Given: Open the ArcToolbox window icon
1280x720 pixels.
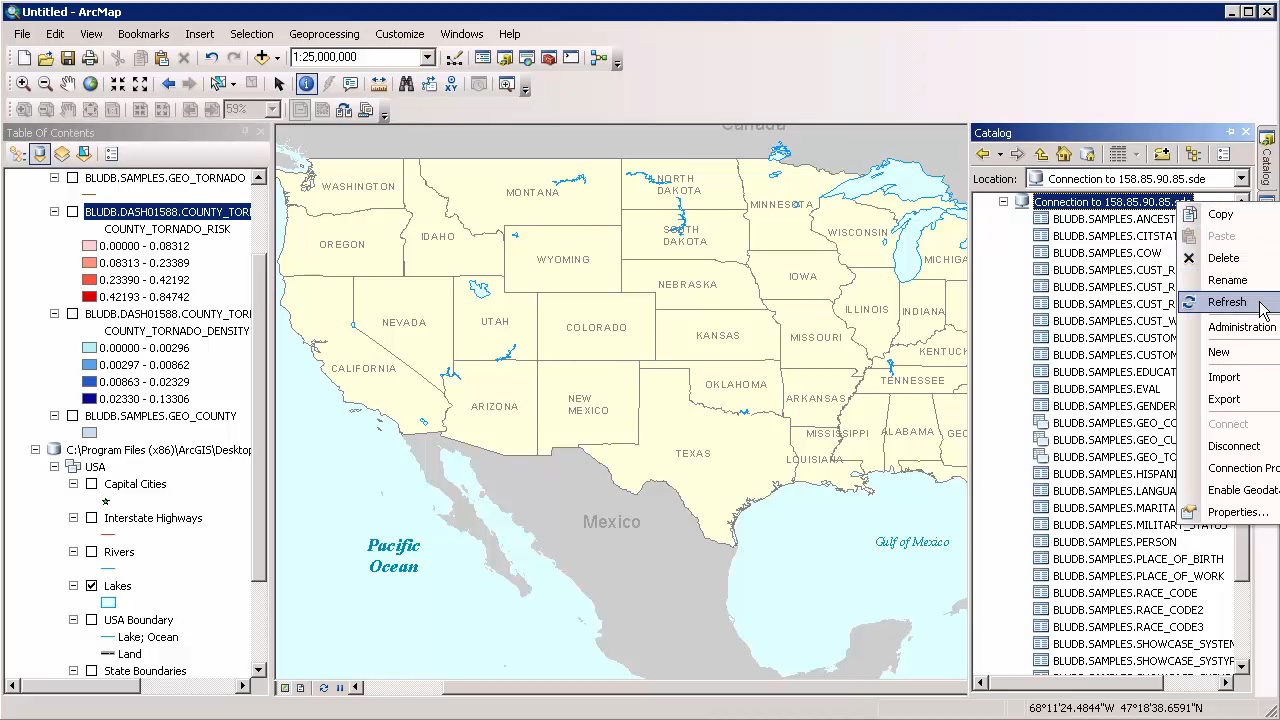Looking at the screenshot, I should click(x=548, y=58).
